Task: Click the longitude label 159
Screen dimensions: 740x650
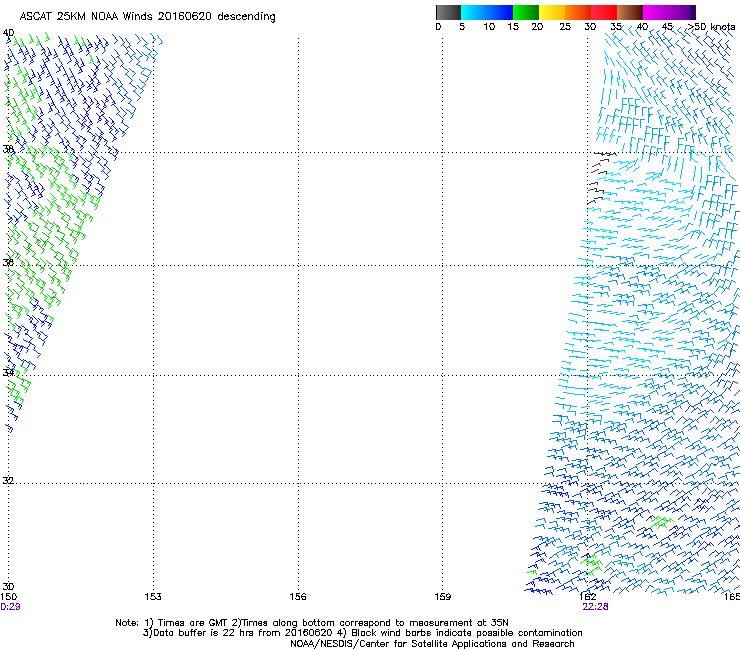Action: click(x=443, y=597)
